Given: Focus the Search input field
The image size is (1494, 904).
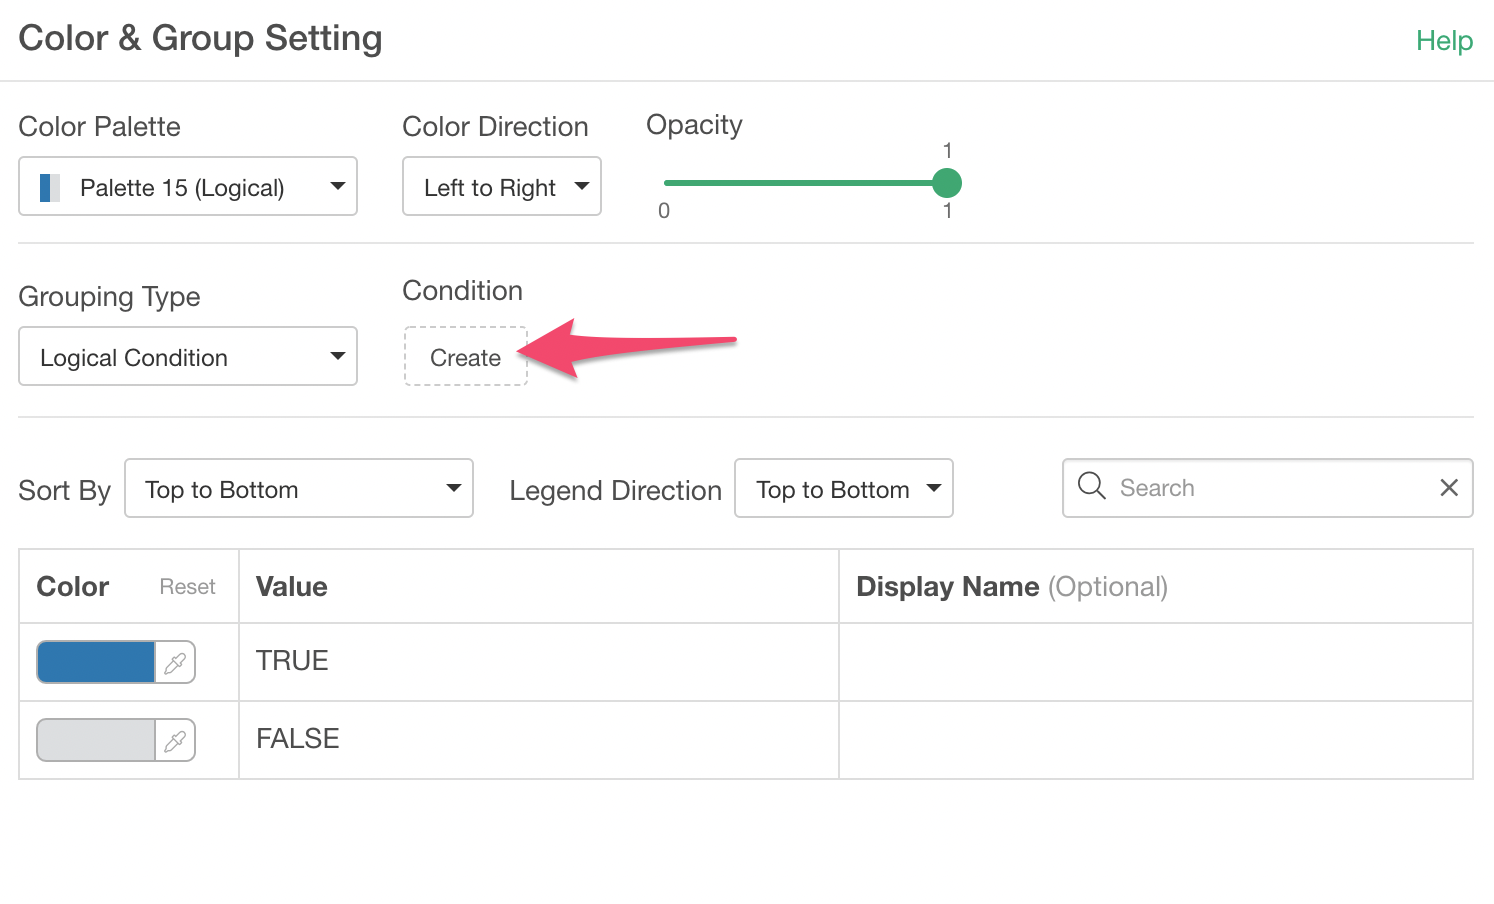Looking at the screenshot, I should tap(1270, 488).
